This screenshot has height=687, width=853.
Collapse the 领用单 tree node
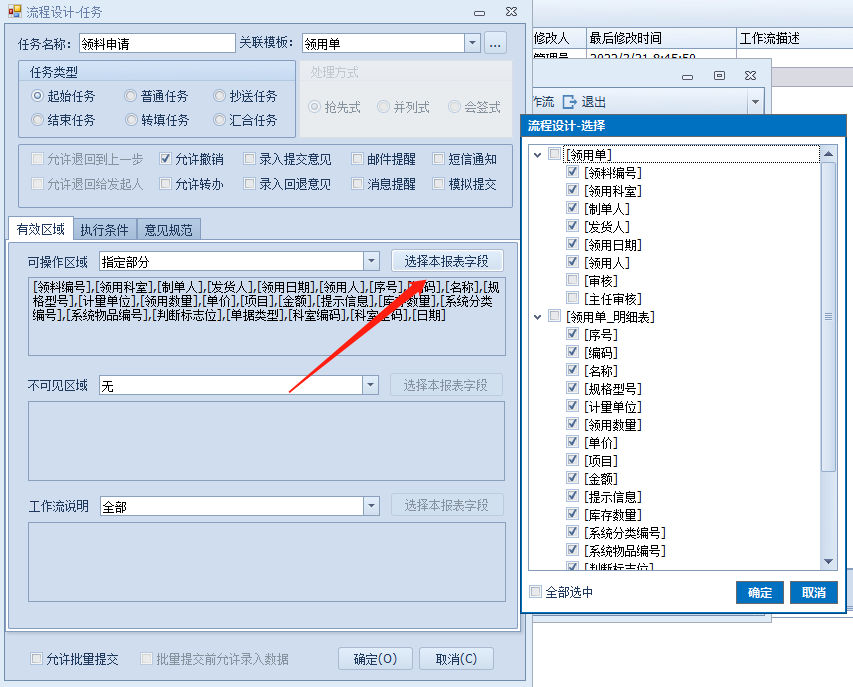538,155
